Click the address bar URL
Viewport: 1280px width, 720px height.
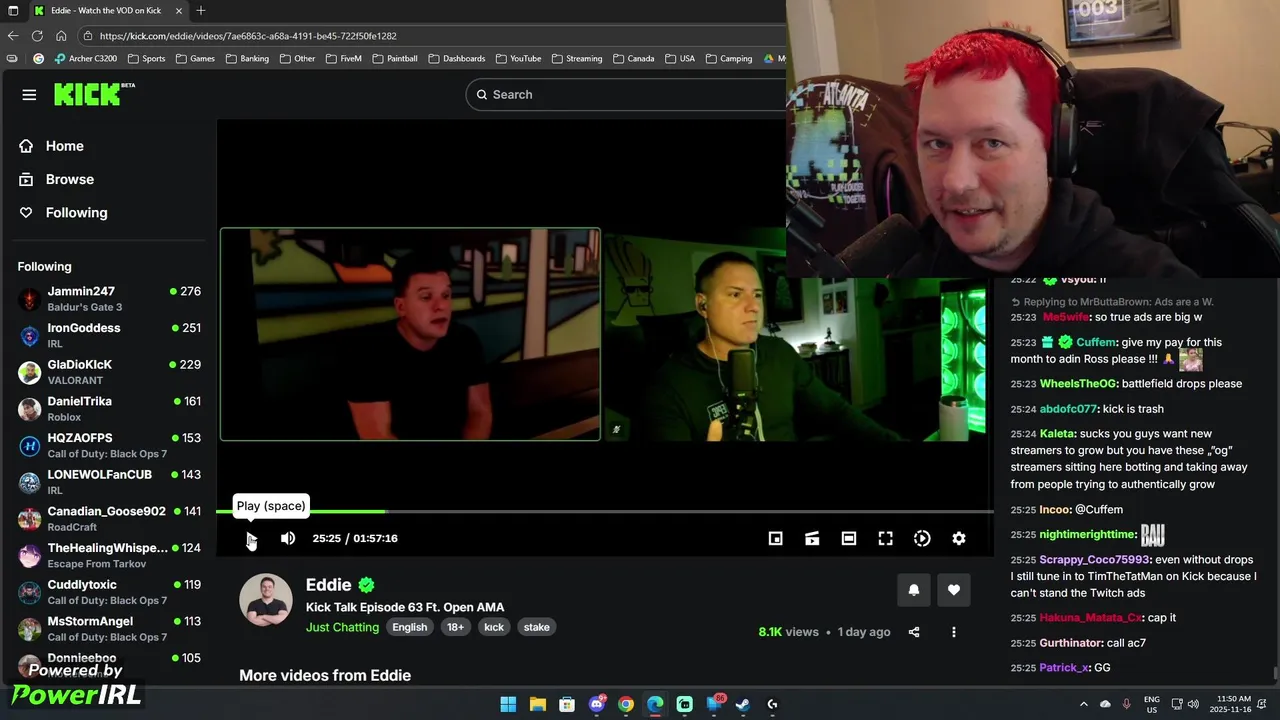pos(248,36)
